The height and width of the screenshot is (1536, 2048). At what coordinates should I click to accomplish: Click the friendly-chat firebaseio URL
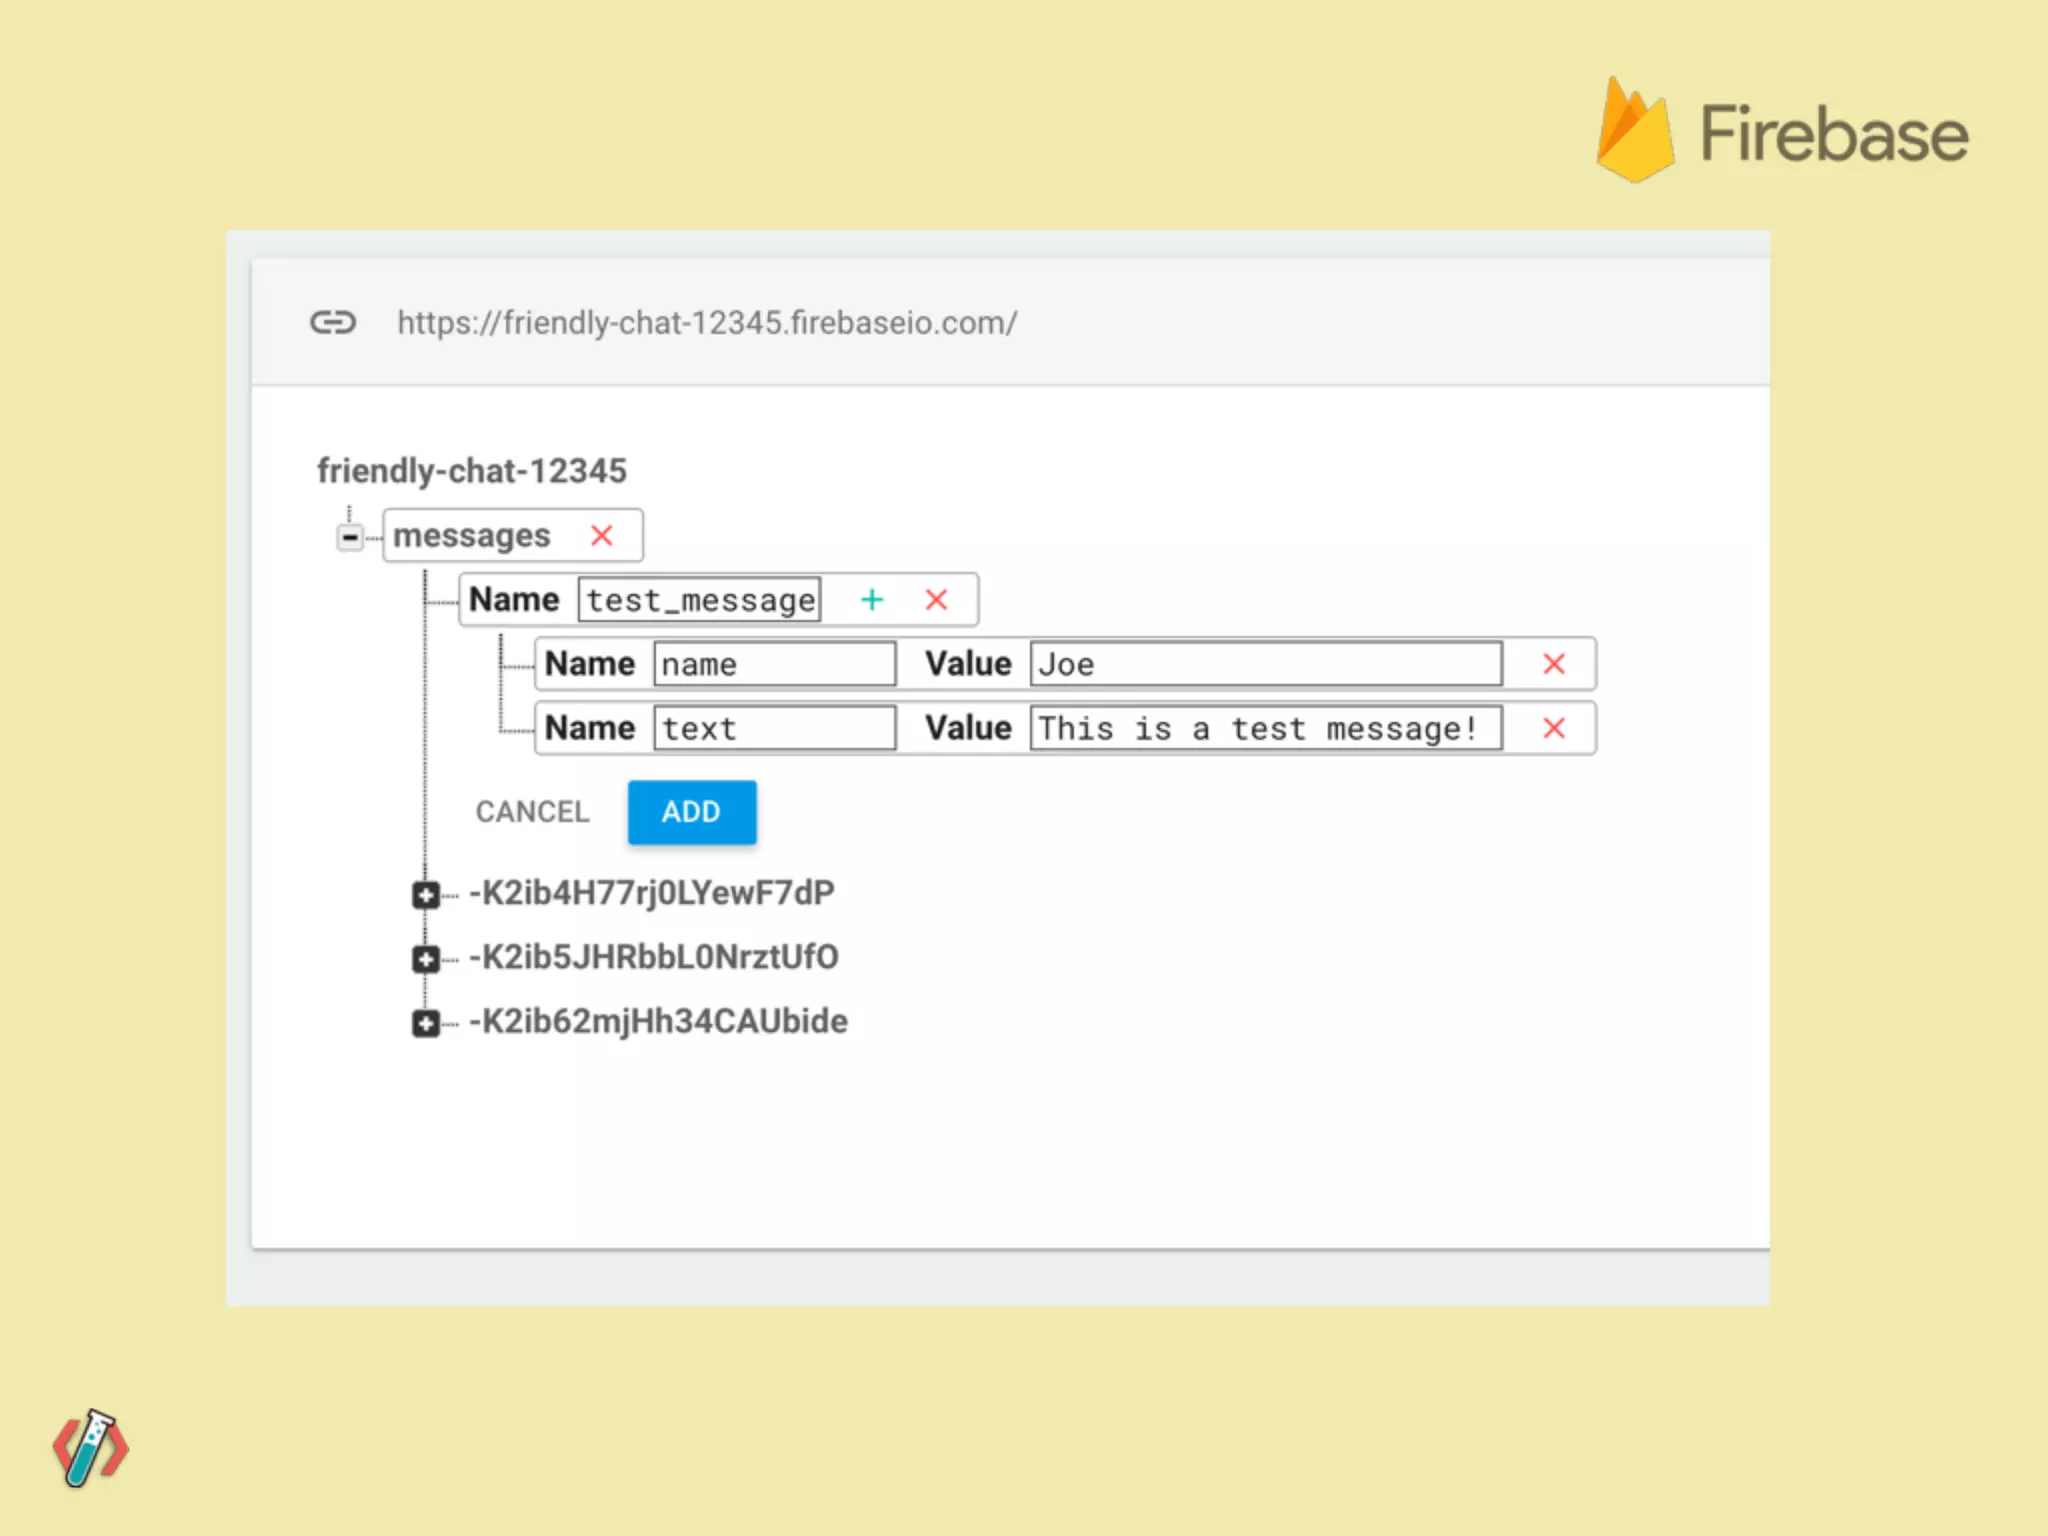coord(706,322)
